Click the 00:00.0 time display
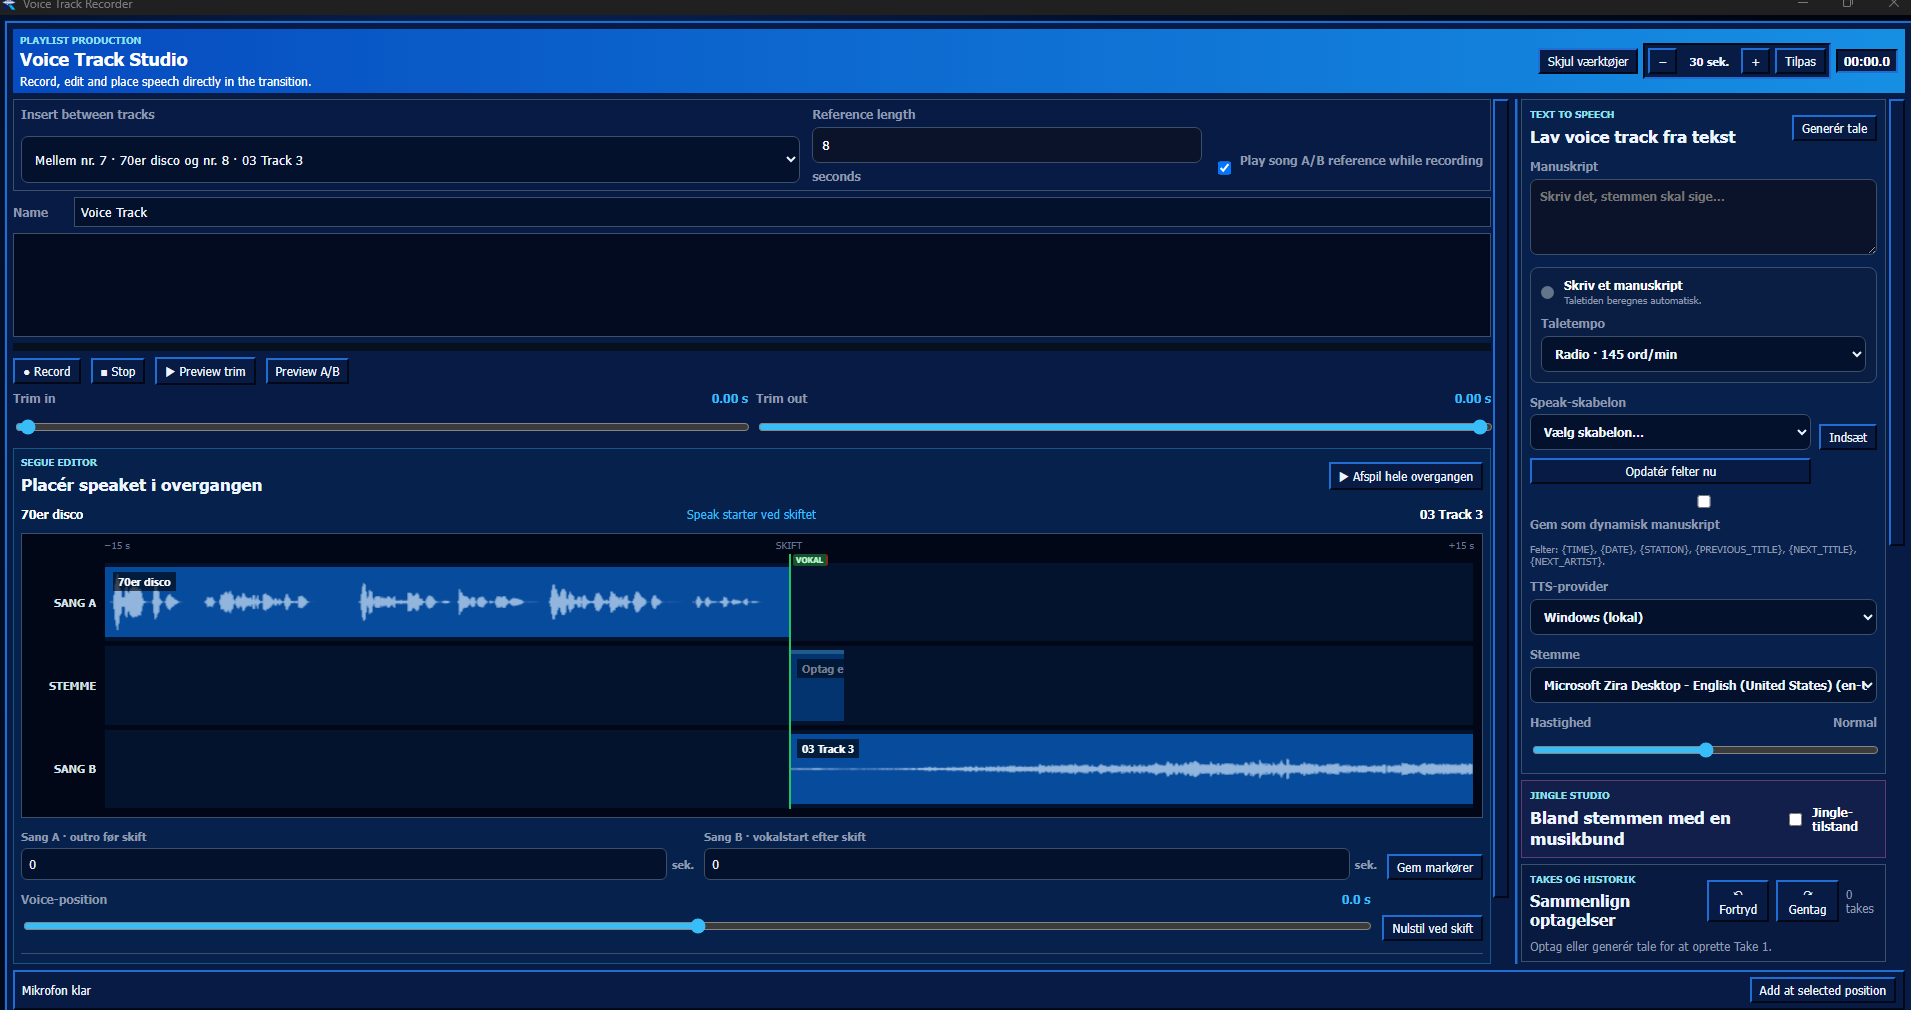 [x=1866, y=62]
